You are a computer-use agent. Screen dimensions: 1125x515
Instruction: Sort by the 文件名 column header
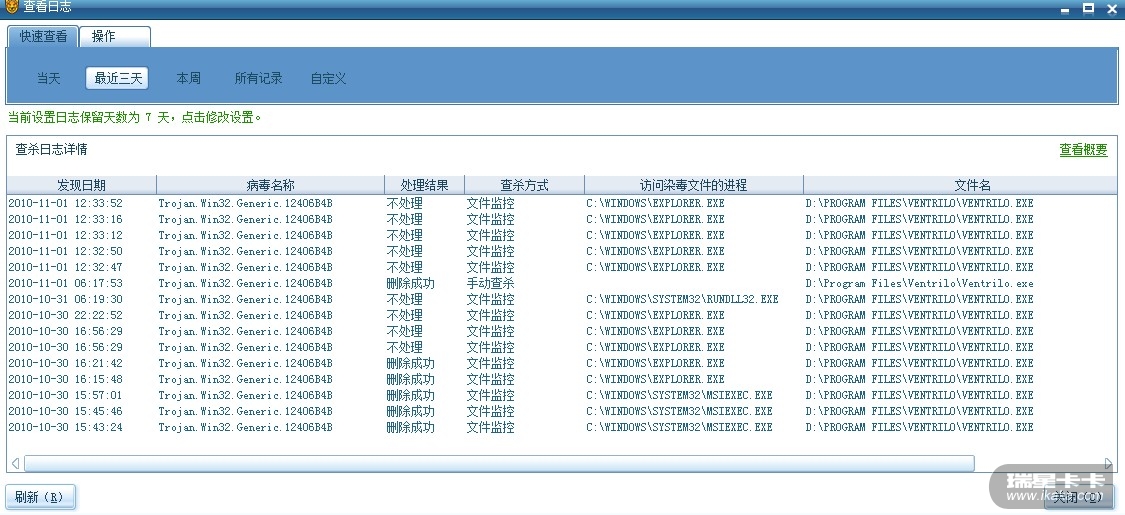pos(961,185)
